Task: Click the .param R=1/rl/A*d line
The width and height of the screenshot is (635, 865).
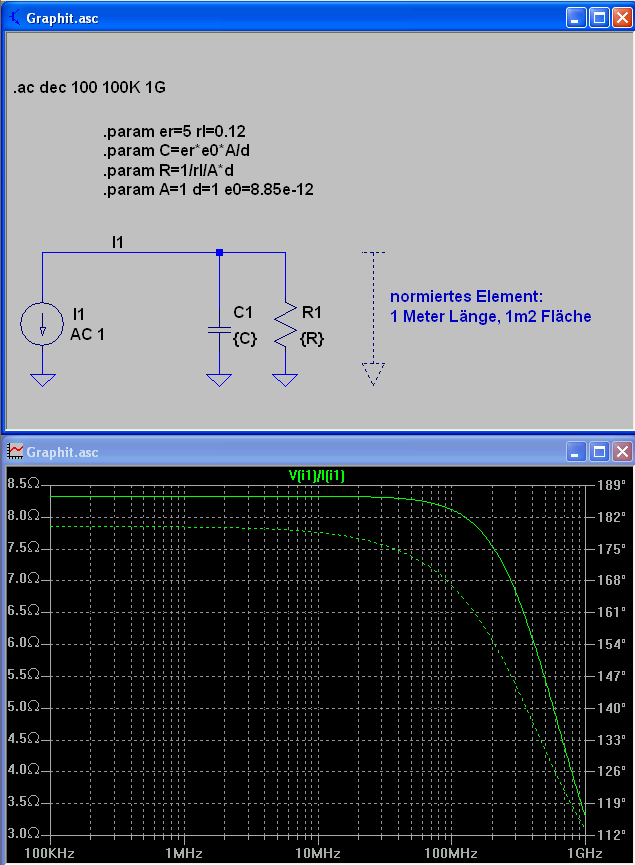Action: pyautogui.click(x=168, y=170)
